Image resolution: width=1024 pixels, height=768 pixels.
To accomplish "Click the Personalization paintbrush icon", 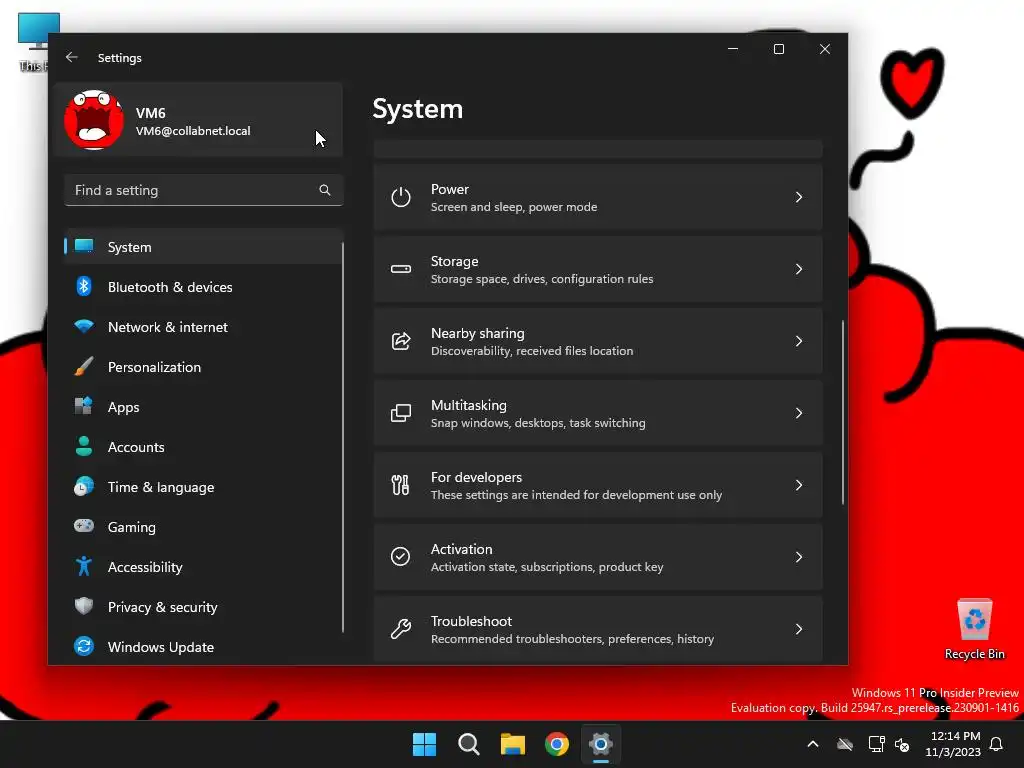I will (84, 366).
